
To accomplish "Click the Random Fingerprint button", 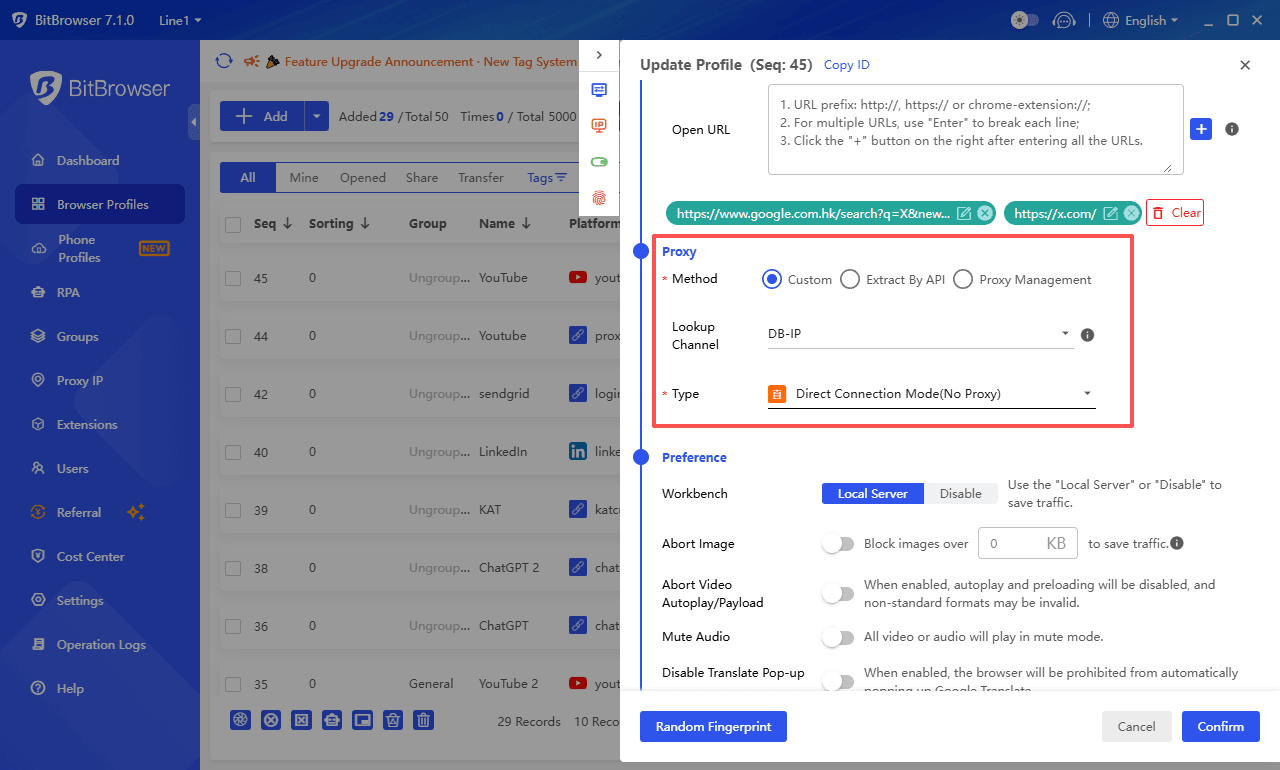I will tap(713, 727).
